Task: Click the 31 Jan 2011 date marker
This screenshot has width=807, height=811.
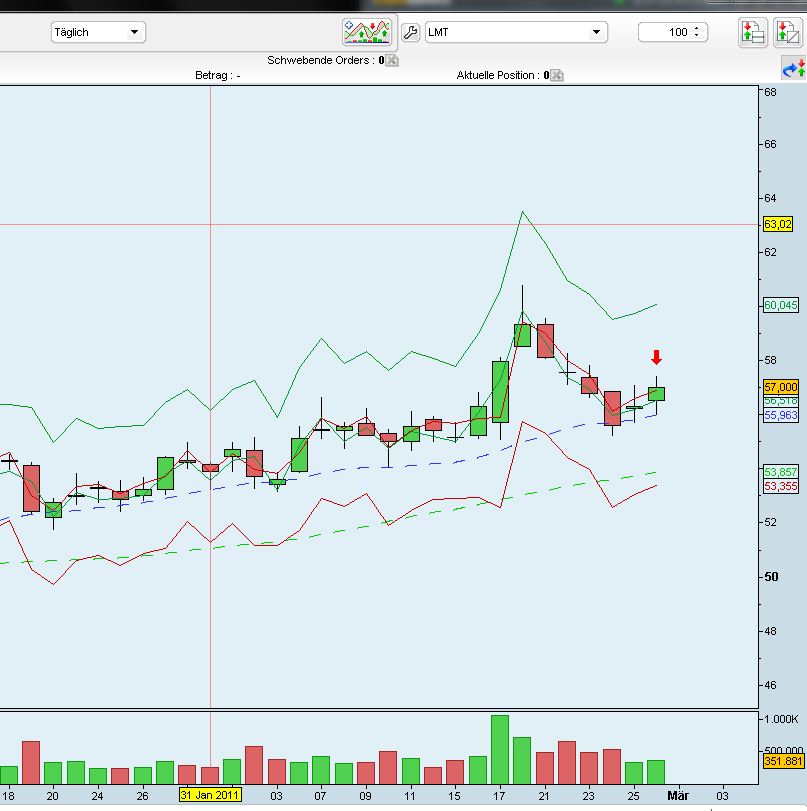Action: (210, 795)
